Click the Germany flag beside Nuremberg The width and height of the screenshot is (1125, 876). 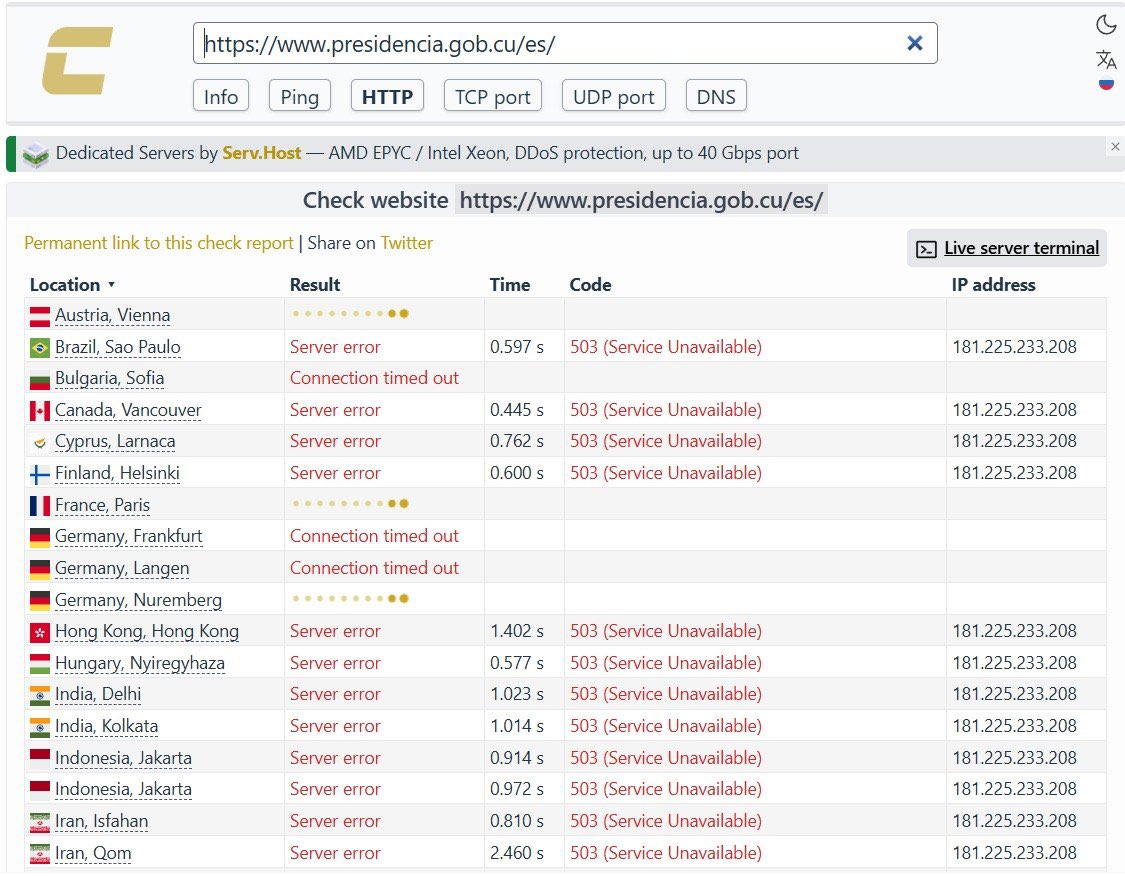tap(39, 601)
